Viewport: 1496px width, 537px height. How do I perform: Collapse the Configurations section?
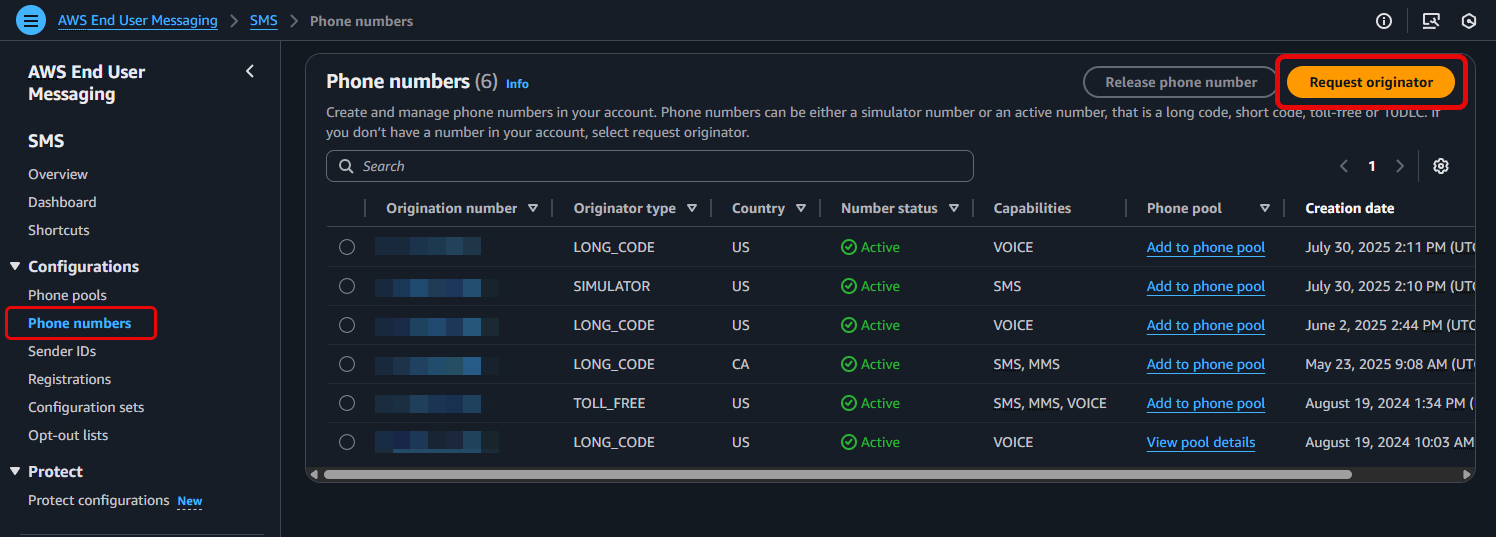[x=15, y=267]
